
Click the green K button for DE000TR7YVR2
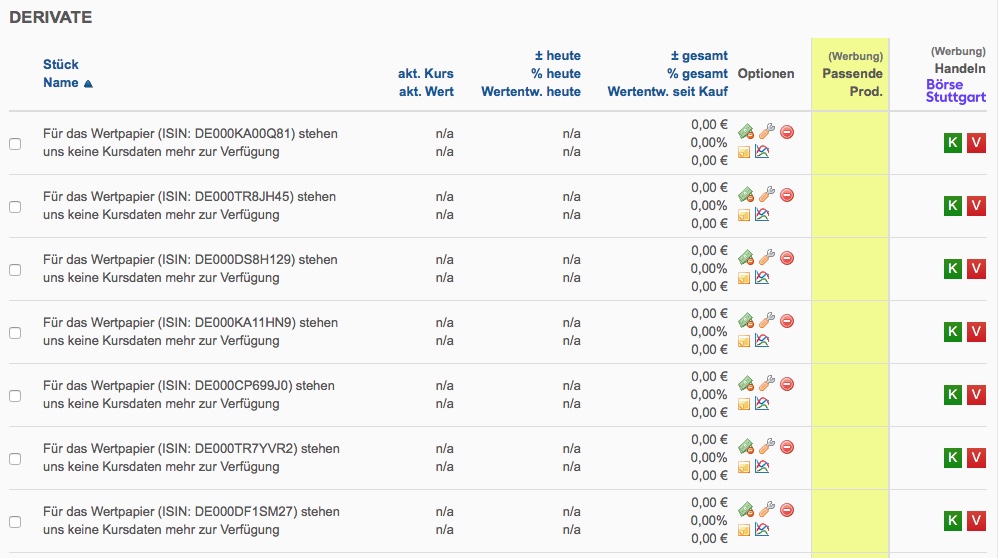(x=953, y=457)
